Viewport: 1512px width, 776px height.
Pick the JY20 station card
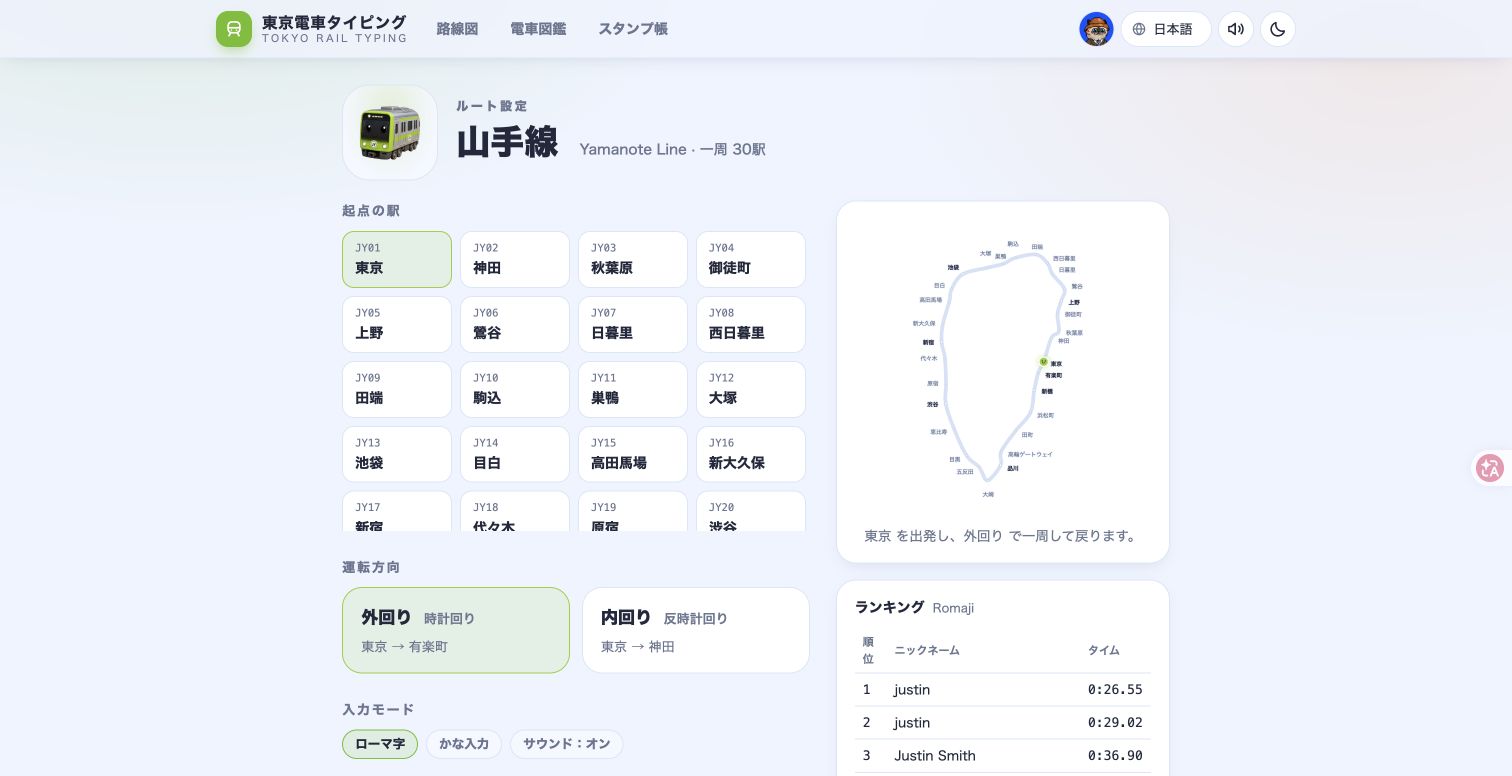[x=751, y=511]
